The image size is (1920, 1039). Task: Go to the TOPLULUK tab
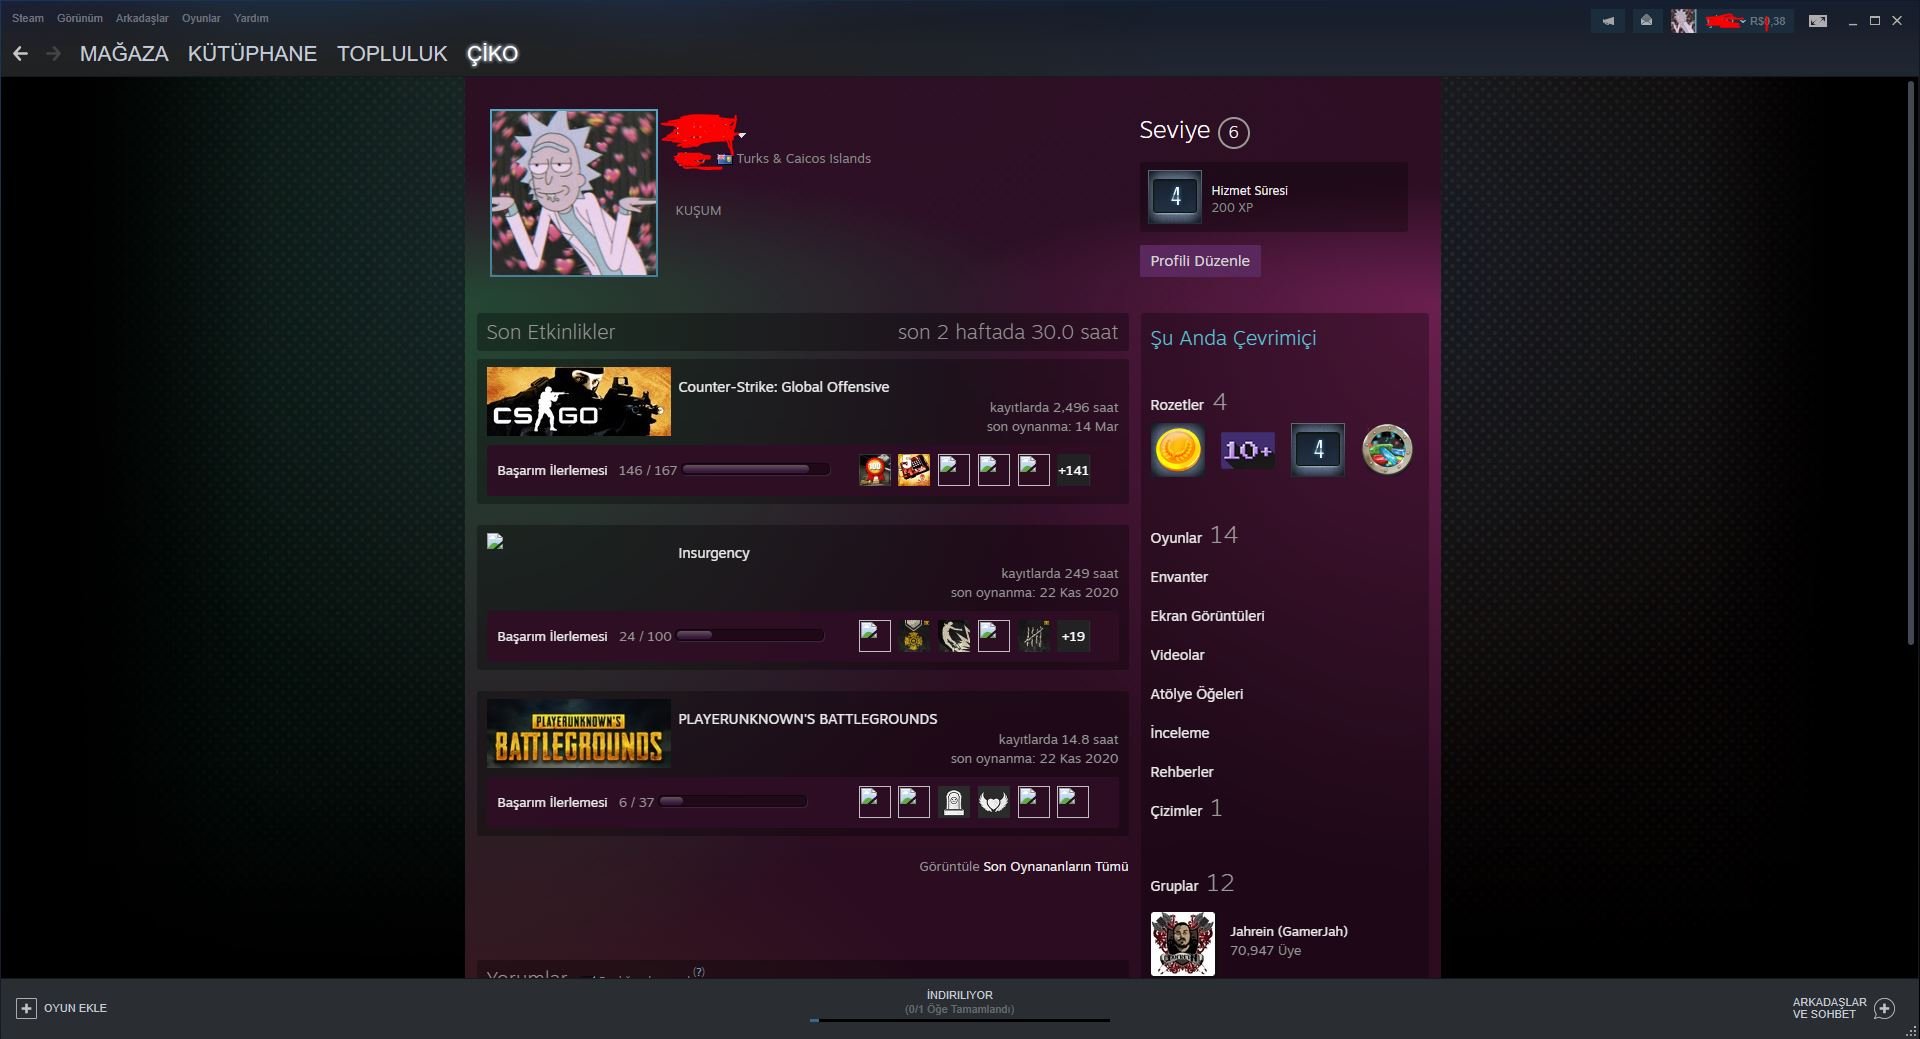click(392, 54)
